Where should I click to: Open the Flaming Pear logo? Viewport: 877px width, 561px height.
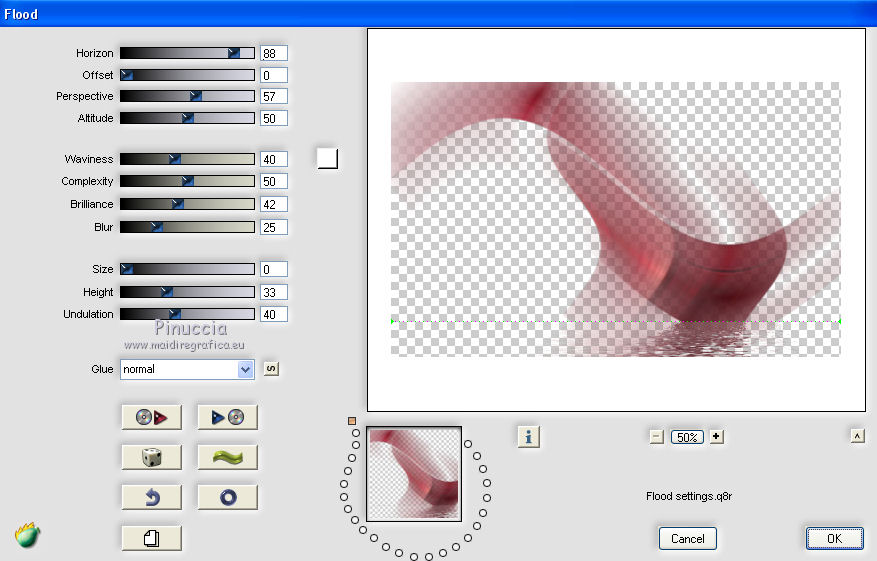click(27, 535)
